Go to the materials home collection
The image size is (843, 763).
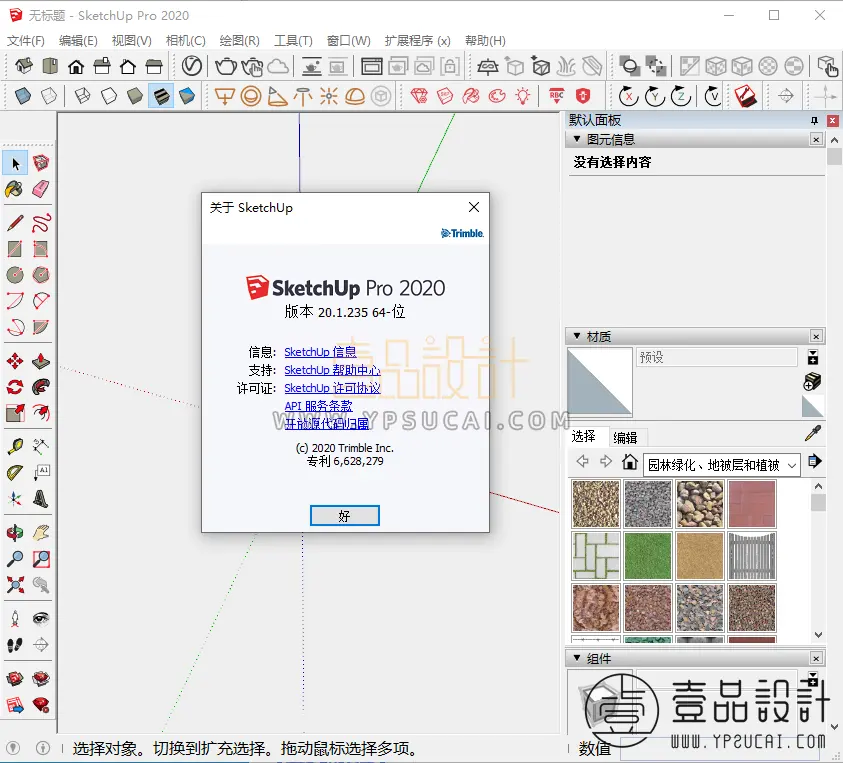click(x=630, y=462)
